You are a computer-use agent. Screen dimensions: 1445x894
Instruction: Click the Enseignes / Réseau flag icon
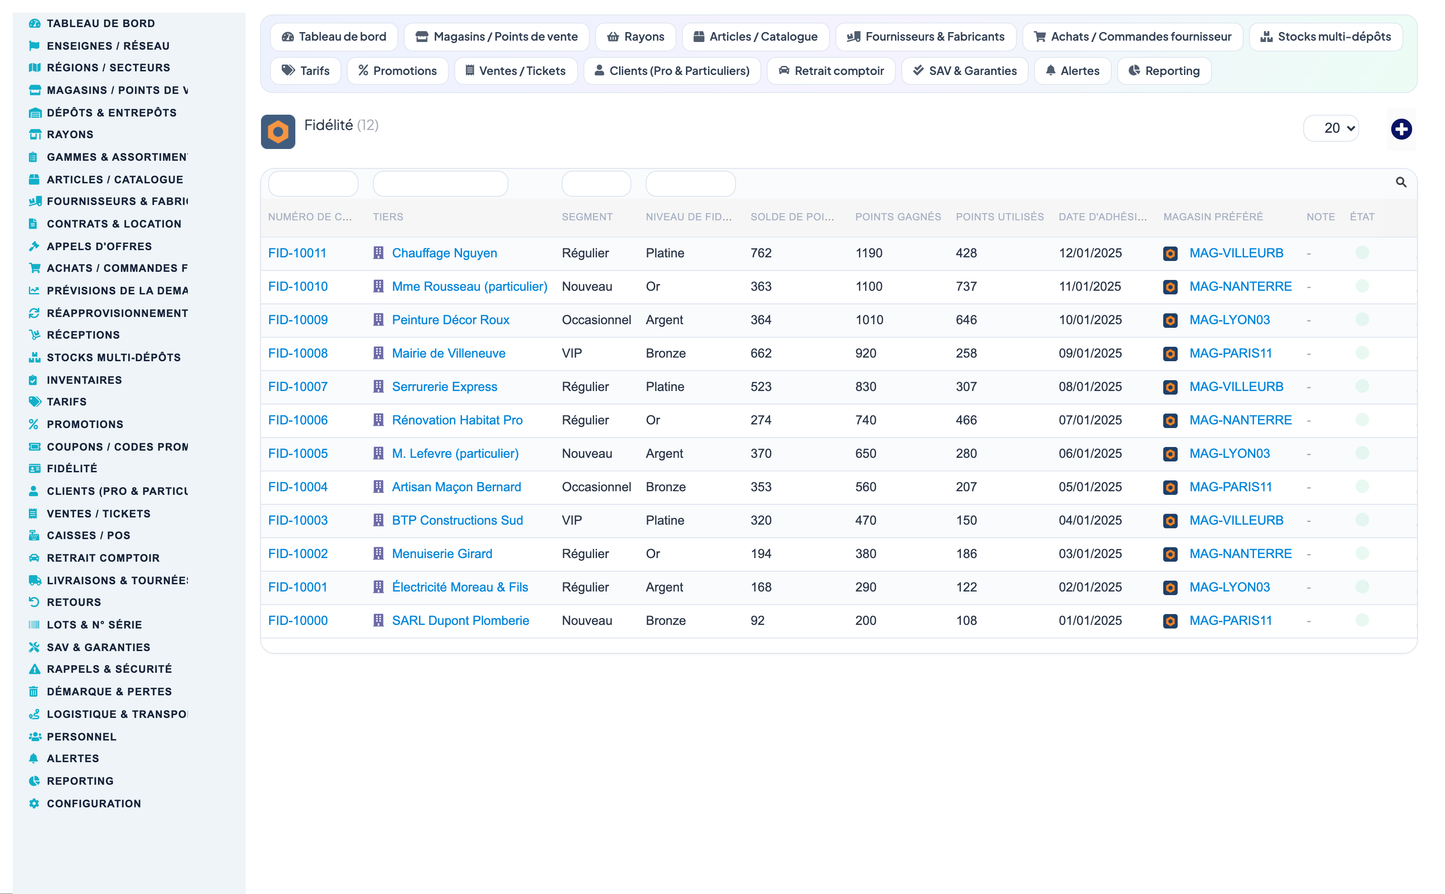coord(35,46)
